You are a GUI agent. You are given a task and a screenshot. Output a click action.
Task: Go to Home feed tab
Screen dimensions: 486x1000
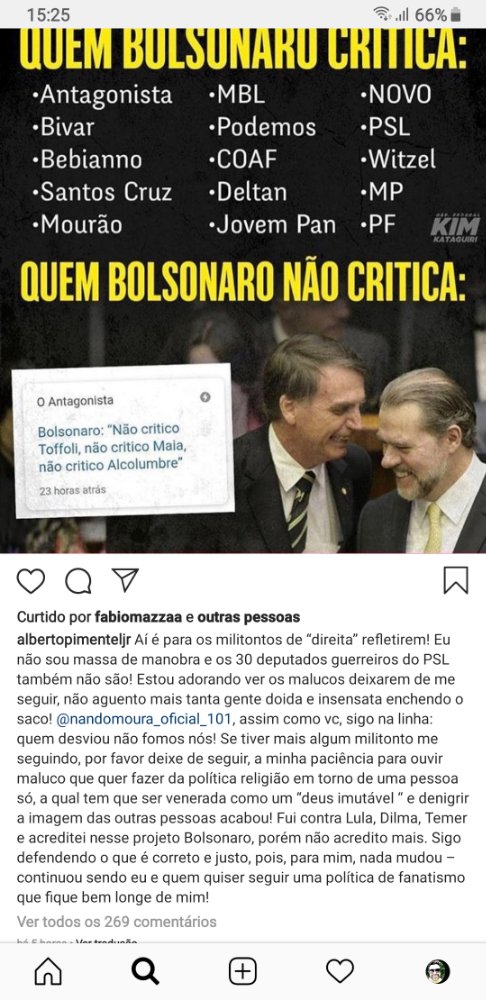48,971
